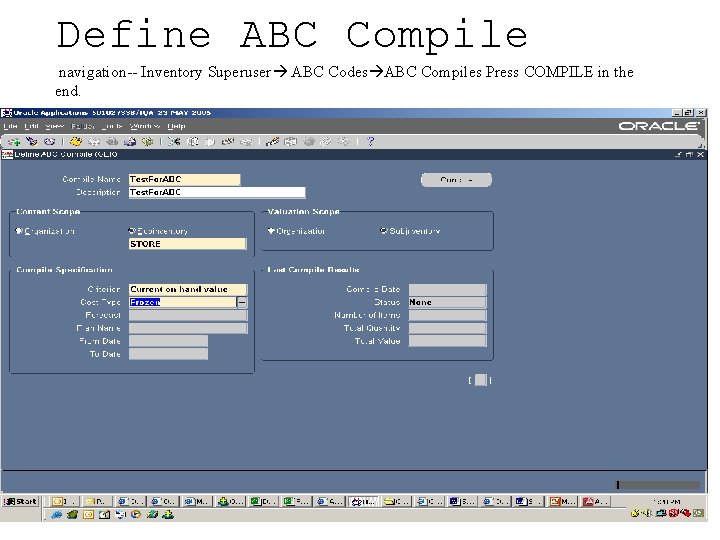Open the PowerPoint taskbar button
Viewport: 720px width, 540px height.
click(562, 501)
